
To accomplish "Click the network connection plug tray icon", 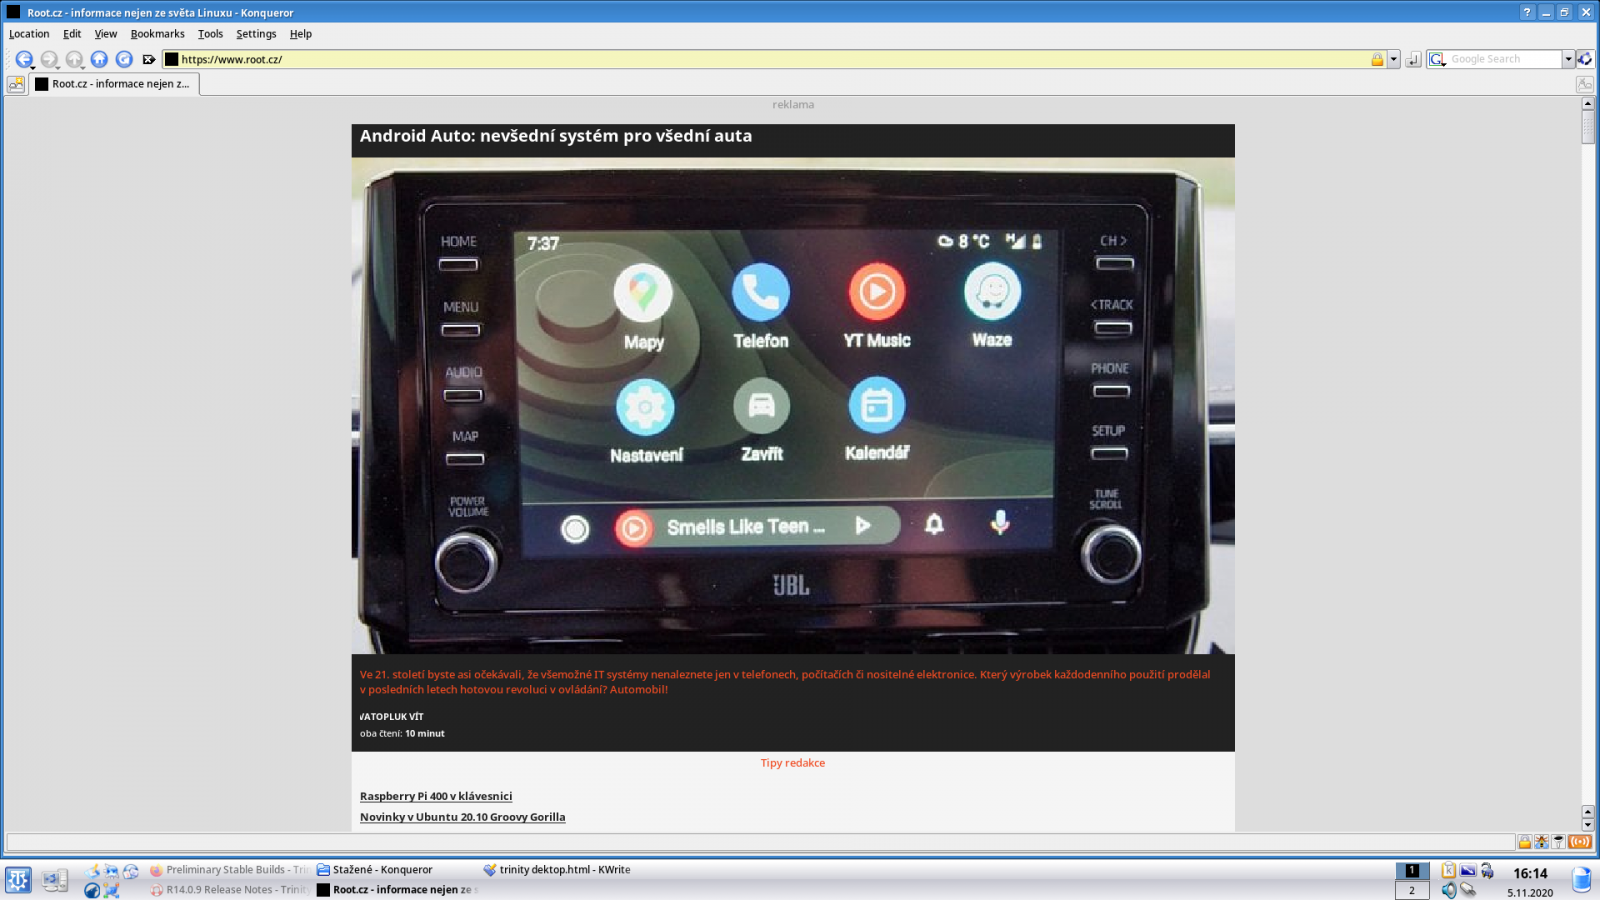I will [x=1468, y=889].
